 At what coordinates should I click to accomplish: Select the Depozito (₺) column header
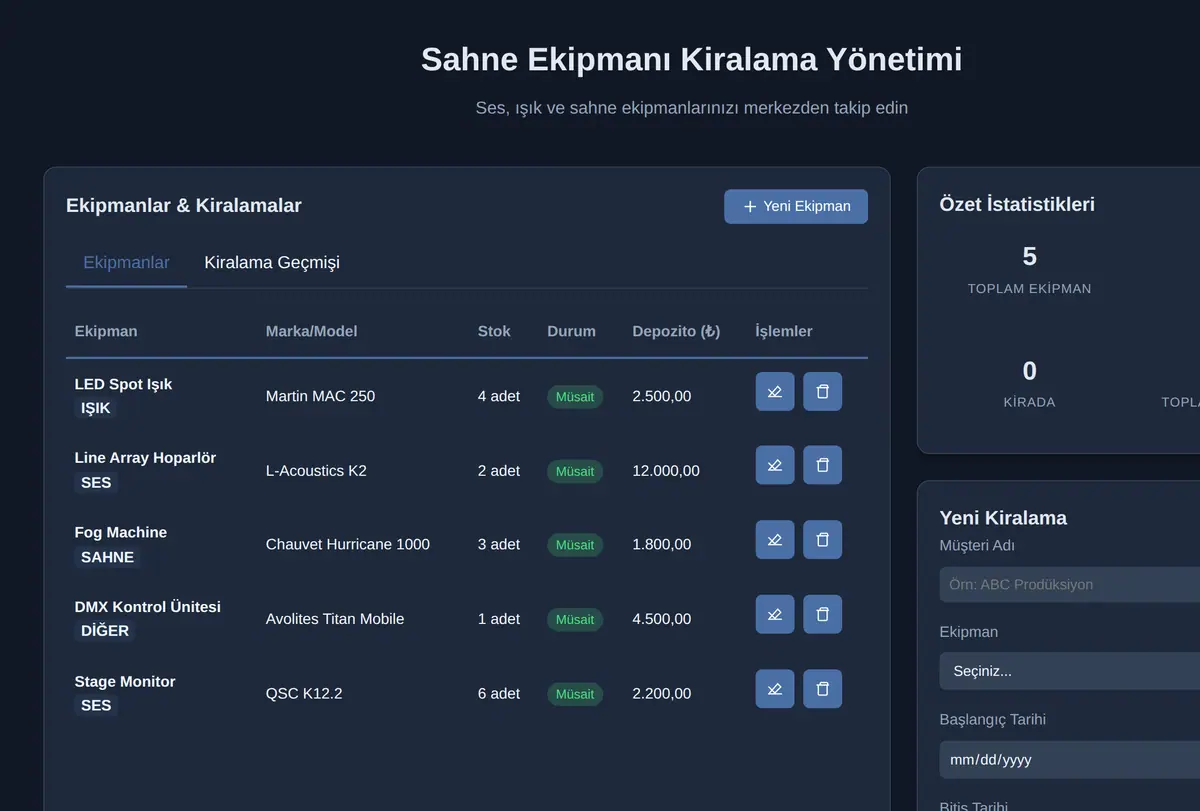pyautogui.click(x=676, y=331)
